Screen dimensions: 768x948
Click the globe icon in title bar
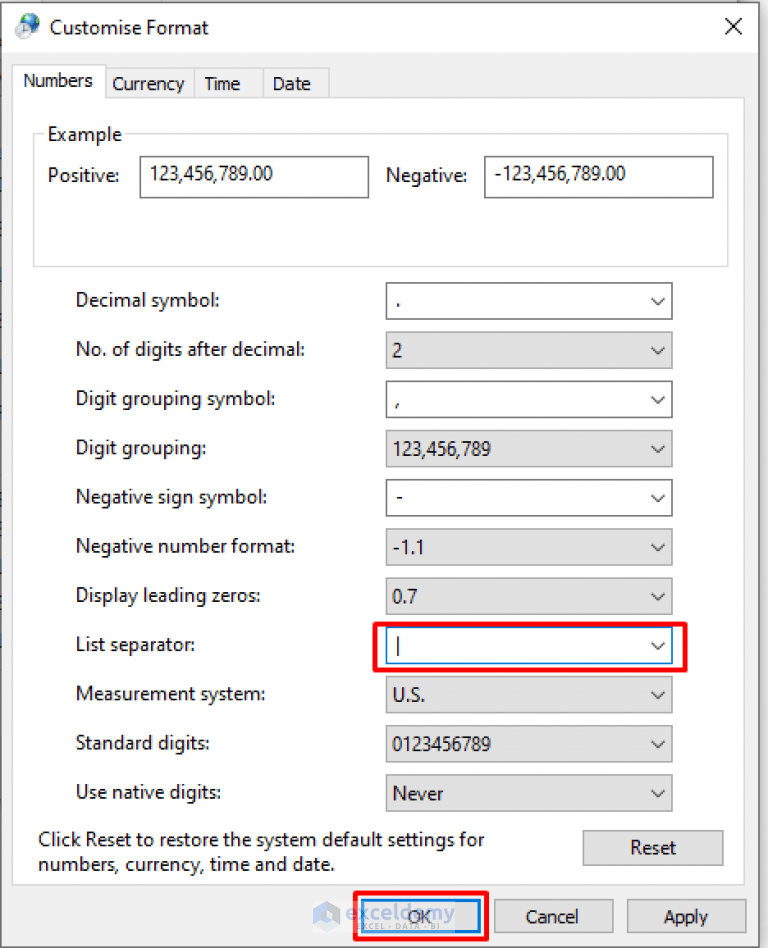pos(28,27)
